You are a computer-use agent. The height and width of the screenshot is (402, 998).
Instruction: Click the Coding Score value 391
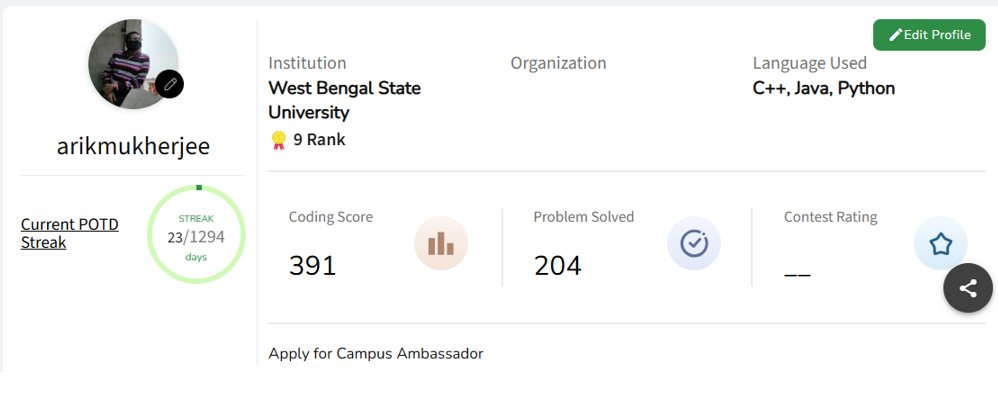point(312,266)
